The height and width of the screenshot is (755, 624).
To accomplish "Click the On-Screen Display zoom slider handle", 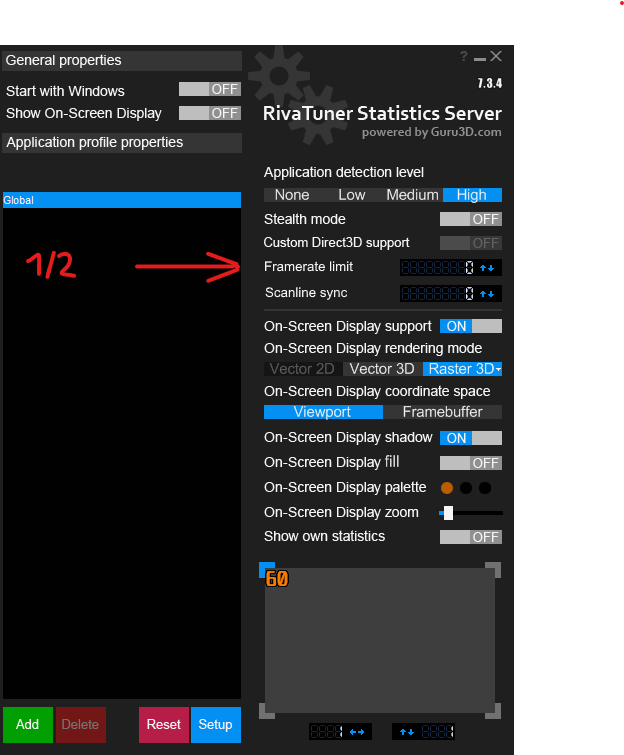I will click(x=448, y=513).
